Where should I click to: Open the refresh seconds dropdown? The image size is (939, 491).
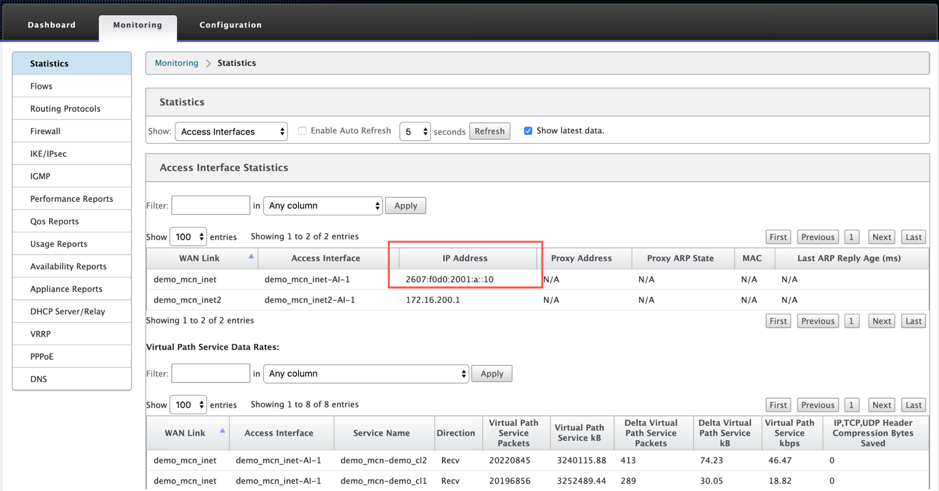tap(415, 132)
